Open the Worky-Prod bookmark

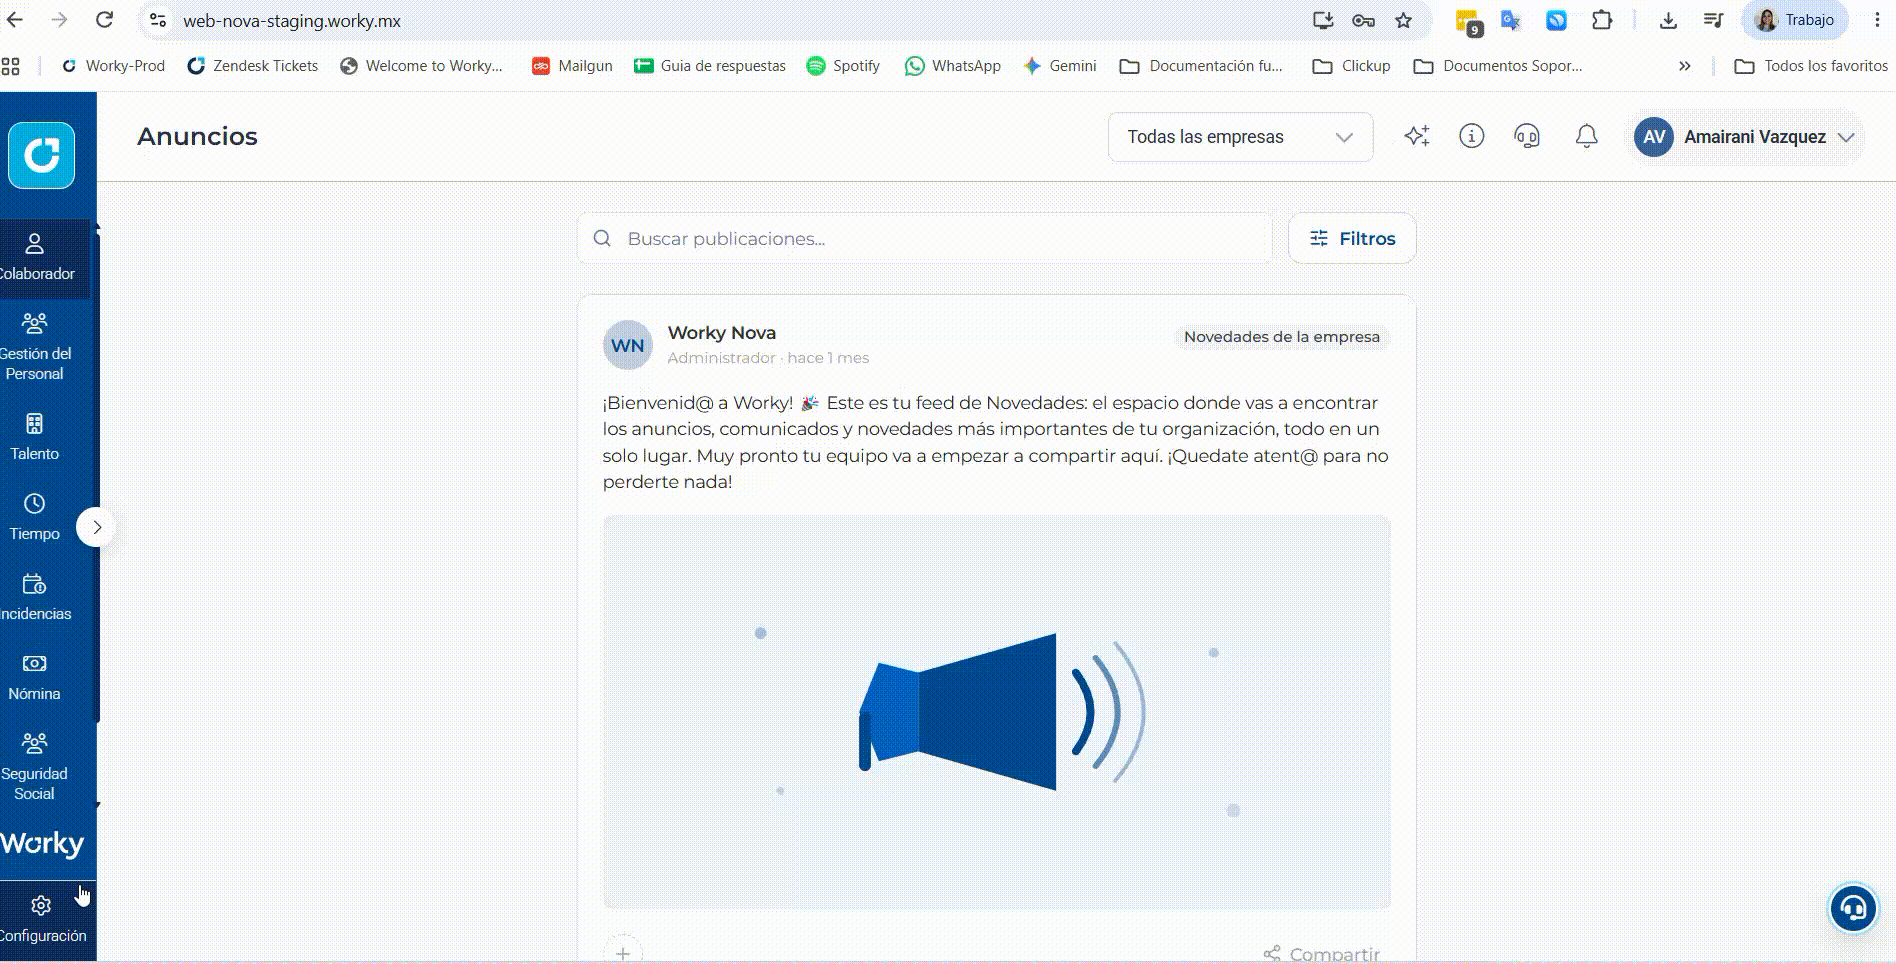(113, 66)
